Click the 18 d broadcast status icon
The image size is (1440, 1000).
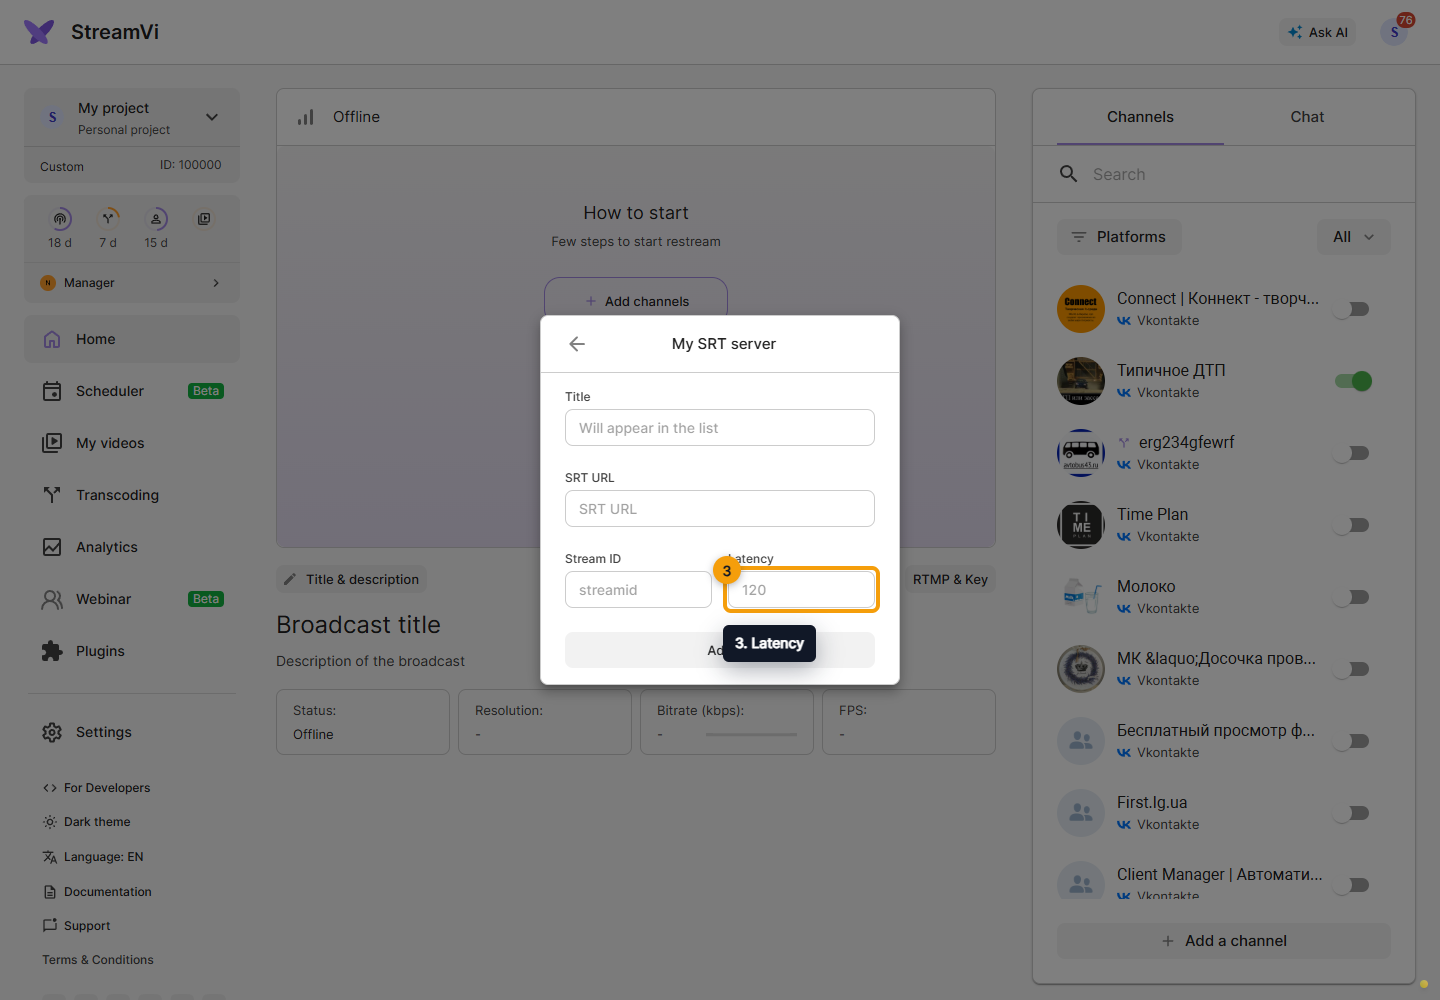(61, 219)
